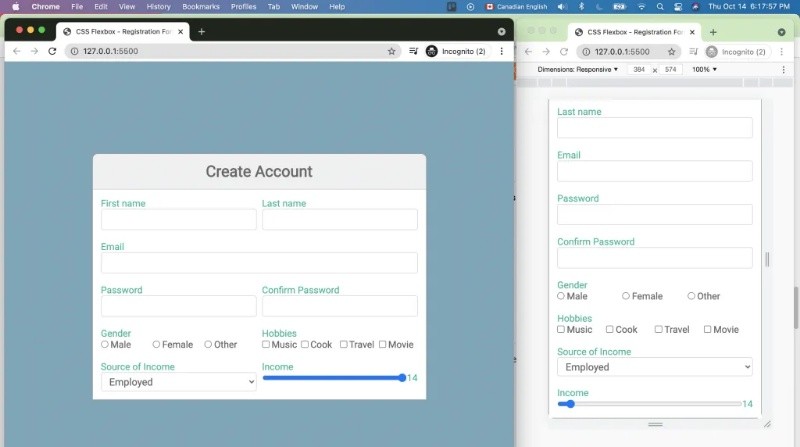Click the Income slider in the left form
Viewport: 800px width, 447px height.
pyautogui.click(x=334, y=378)
